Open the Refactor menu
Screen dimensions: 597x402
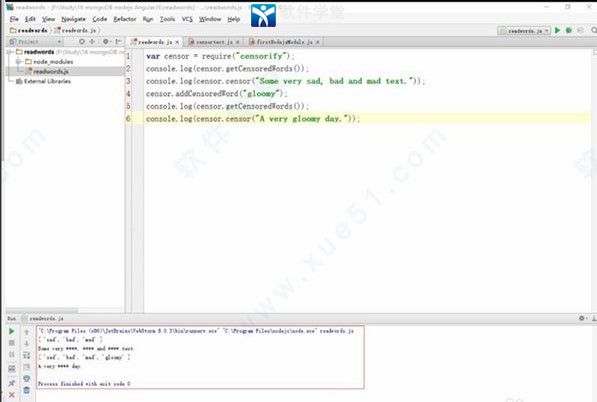pyautogui.click(x=125, y=19)
